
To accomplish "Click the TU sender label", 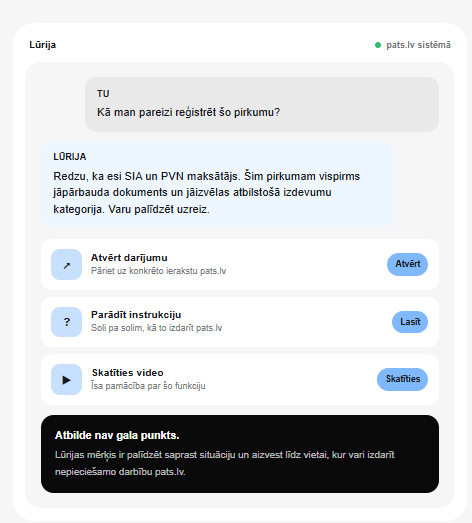I will (103, 94).
